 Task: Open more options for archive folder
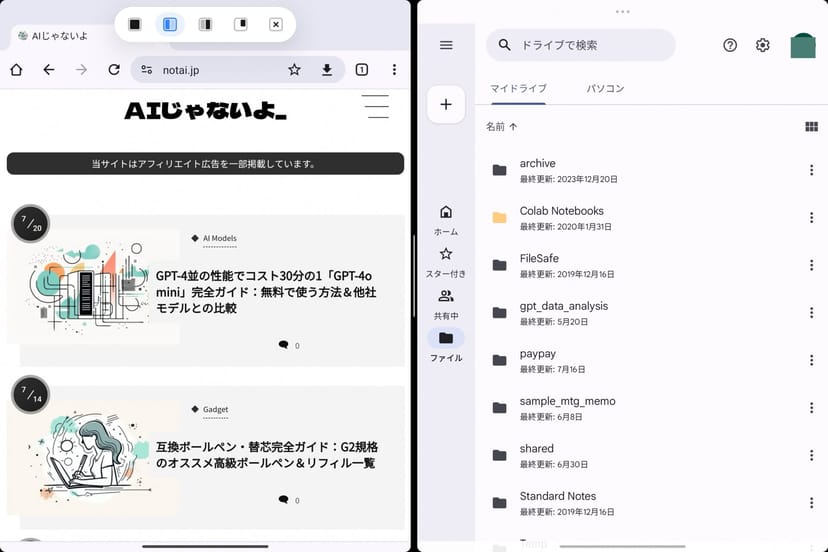click(x=811, y=170)
